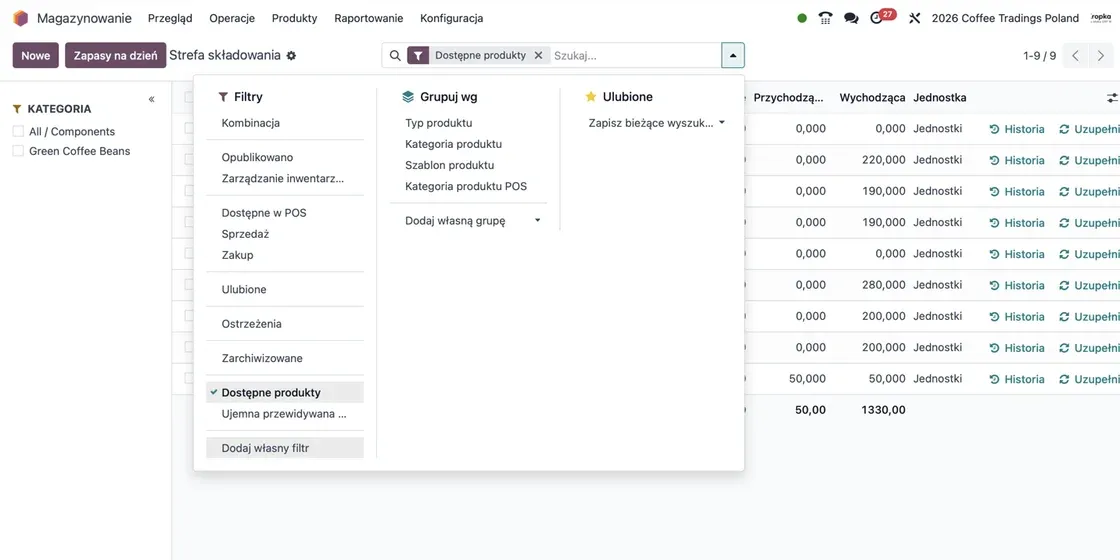The width and height of the screenshot is (1120, 560).
Task: Click the funnel icon in the filter chip
Action: 418,56
